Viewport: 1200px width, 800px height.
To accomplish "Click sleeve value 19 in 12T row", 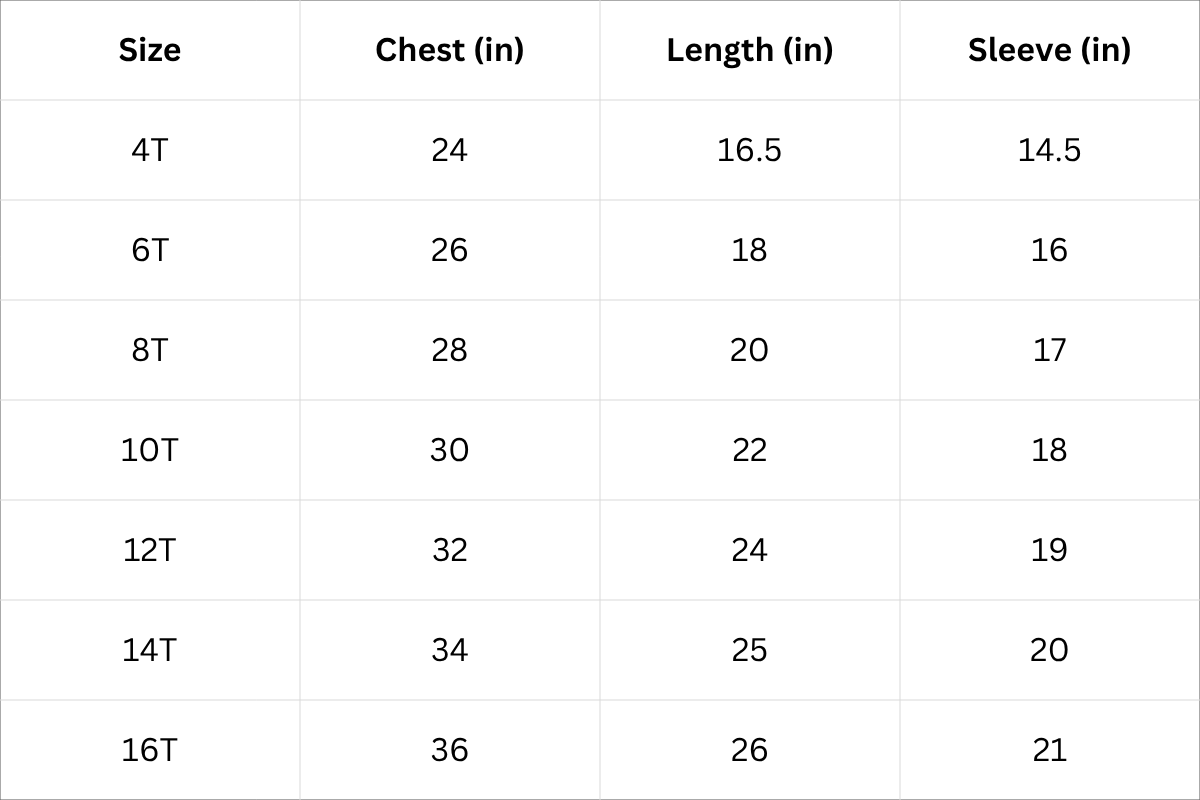I will [x=1049, y=550].
